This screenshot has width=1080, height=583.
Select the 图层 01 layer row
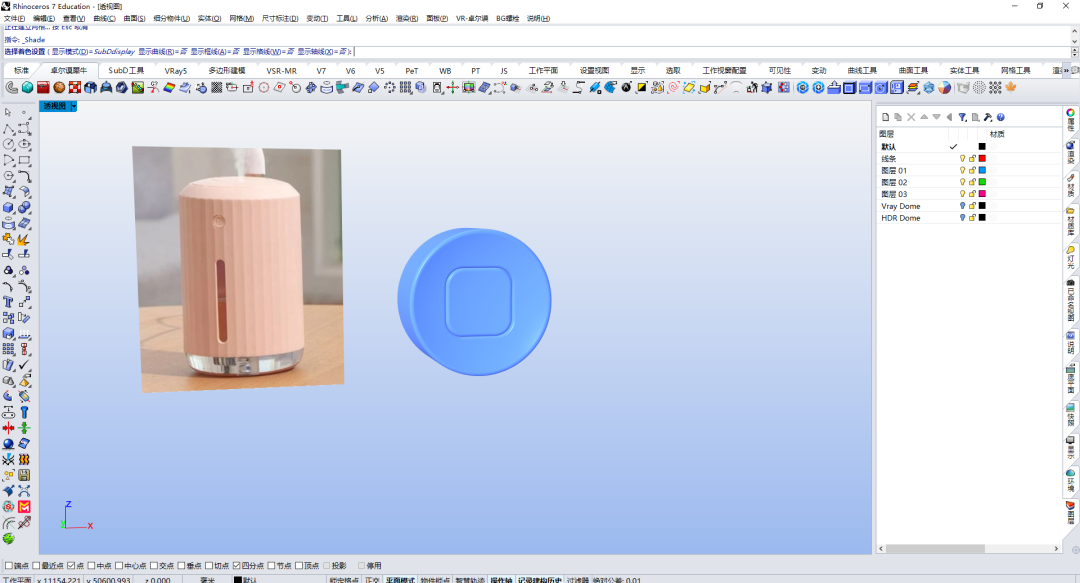[971, 170]
